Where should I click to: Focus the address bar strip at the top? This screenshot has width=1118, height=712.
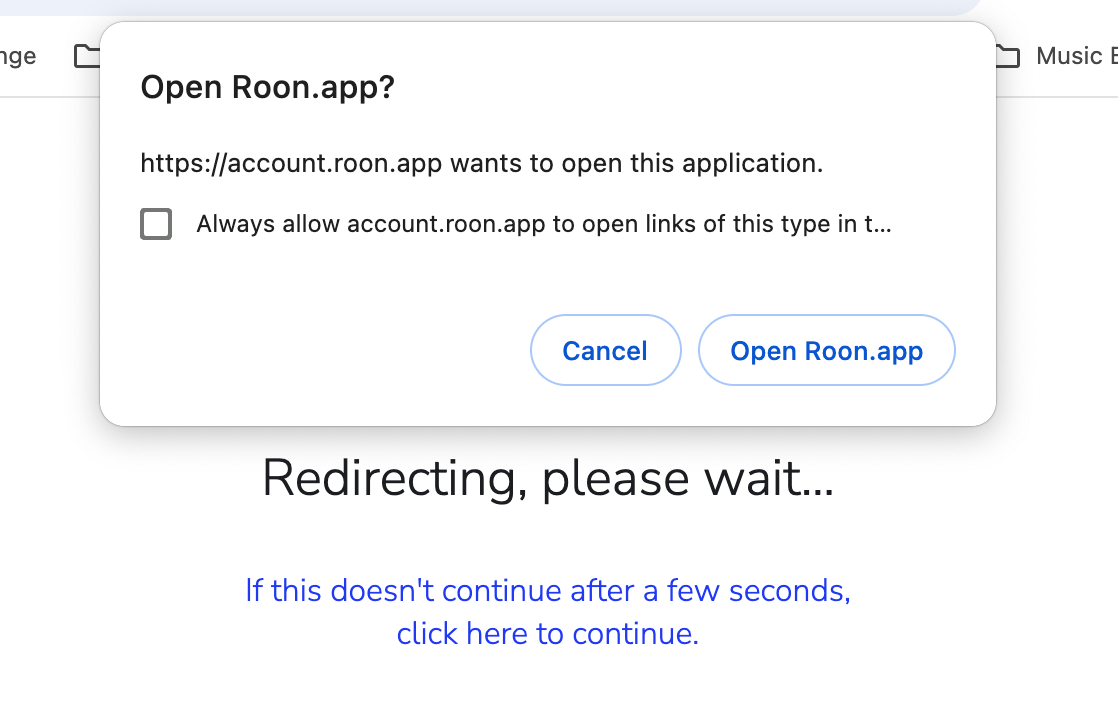tap(492, 7)
